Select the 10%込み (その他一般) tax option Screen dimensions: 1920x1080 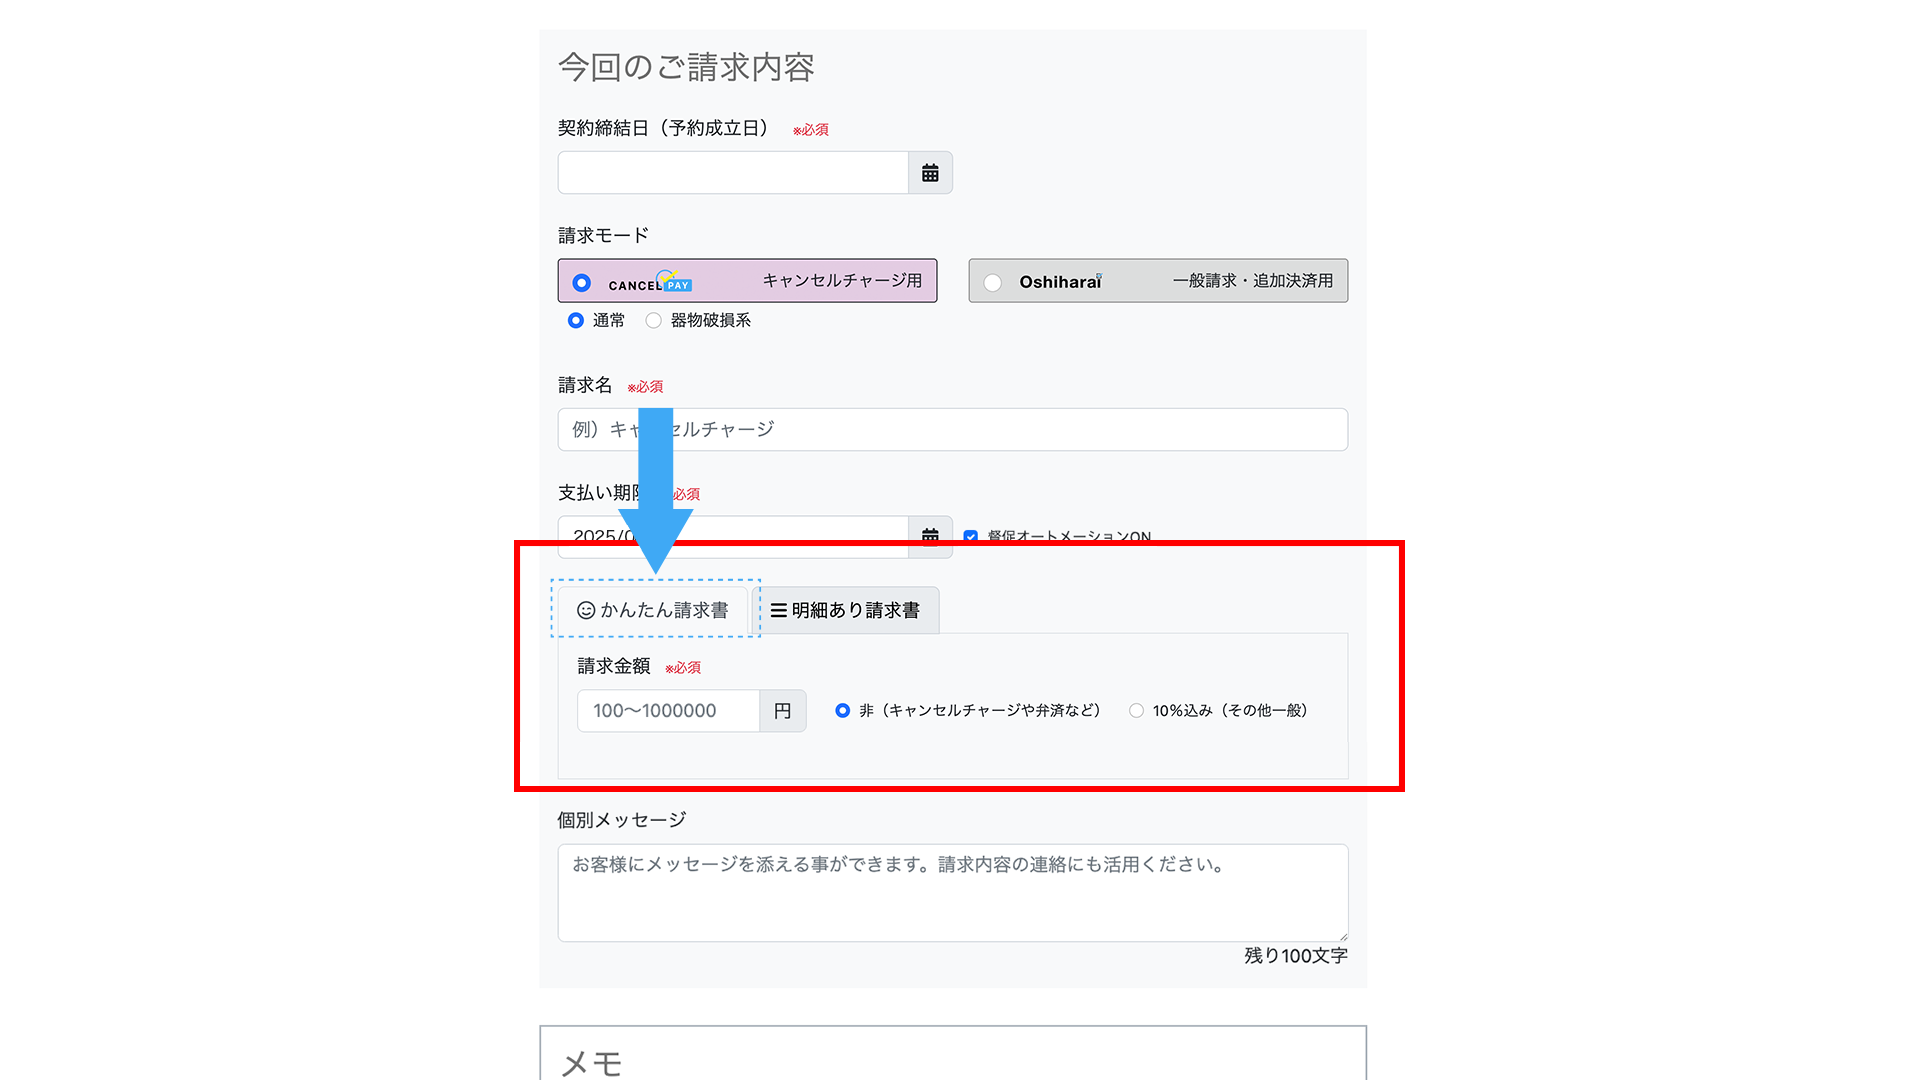(x=1136, y=710)
